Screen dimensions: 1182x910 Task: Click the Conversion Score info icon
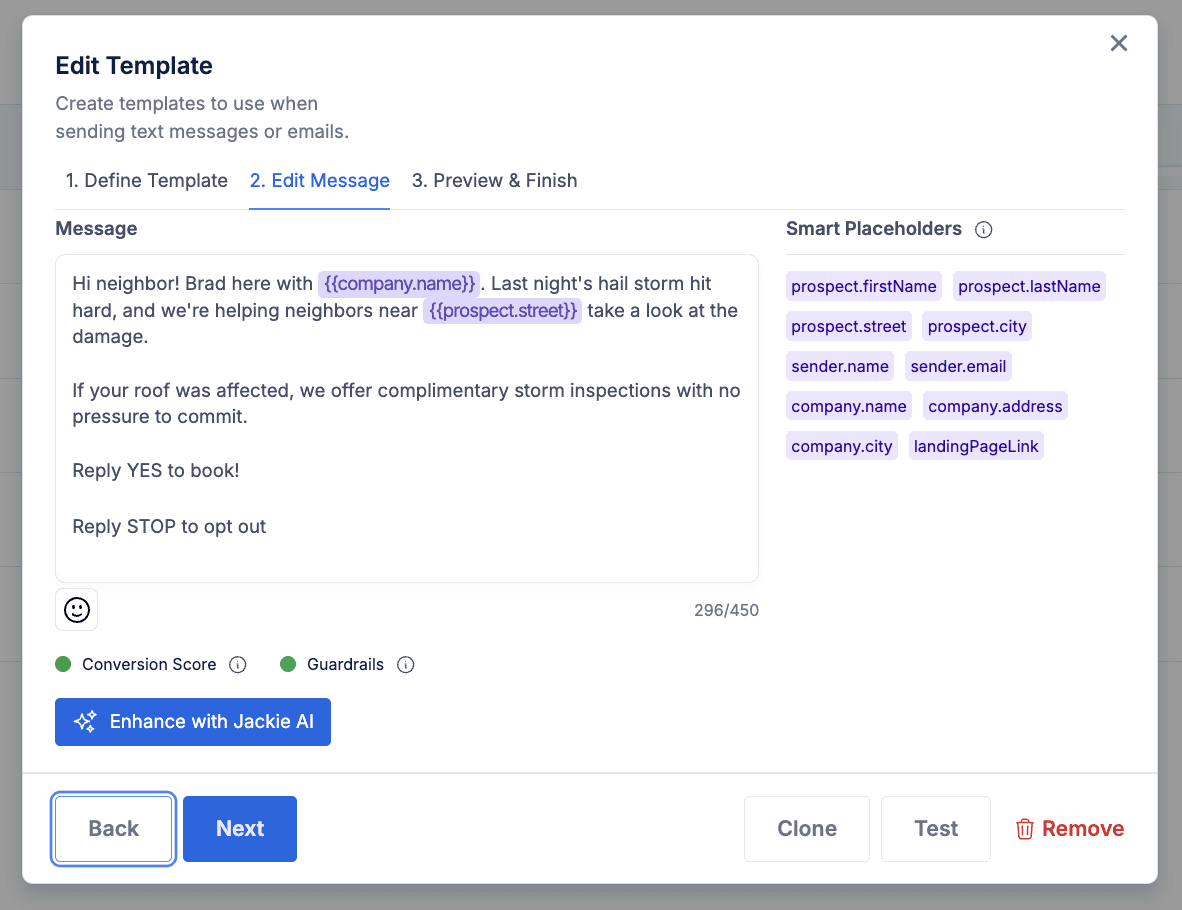coord(237,664)
